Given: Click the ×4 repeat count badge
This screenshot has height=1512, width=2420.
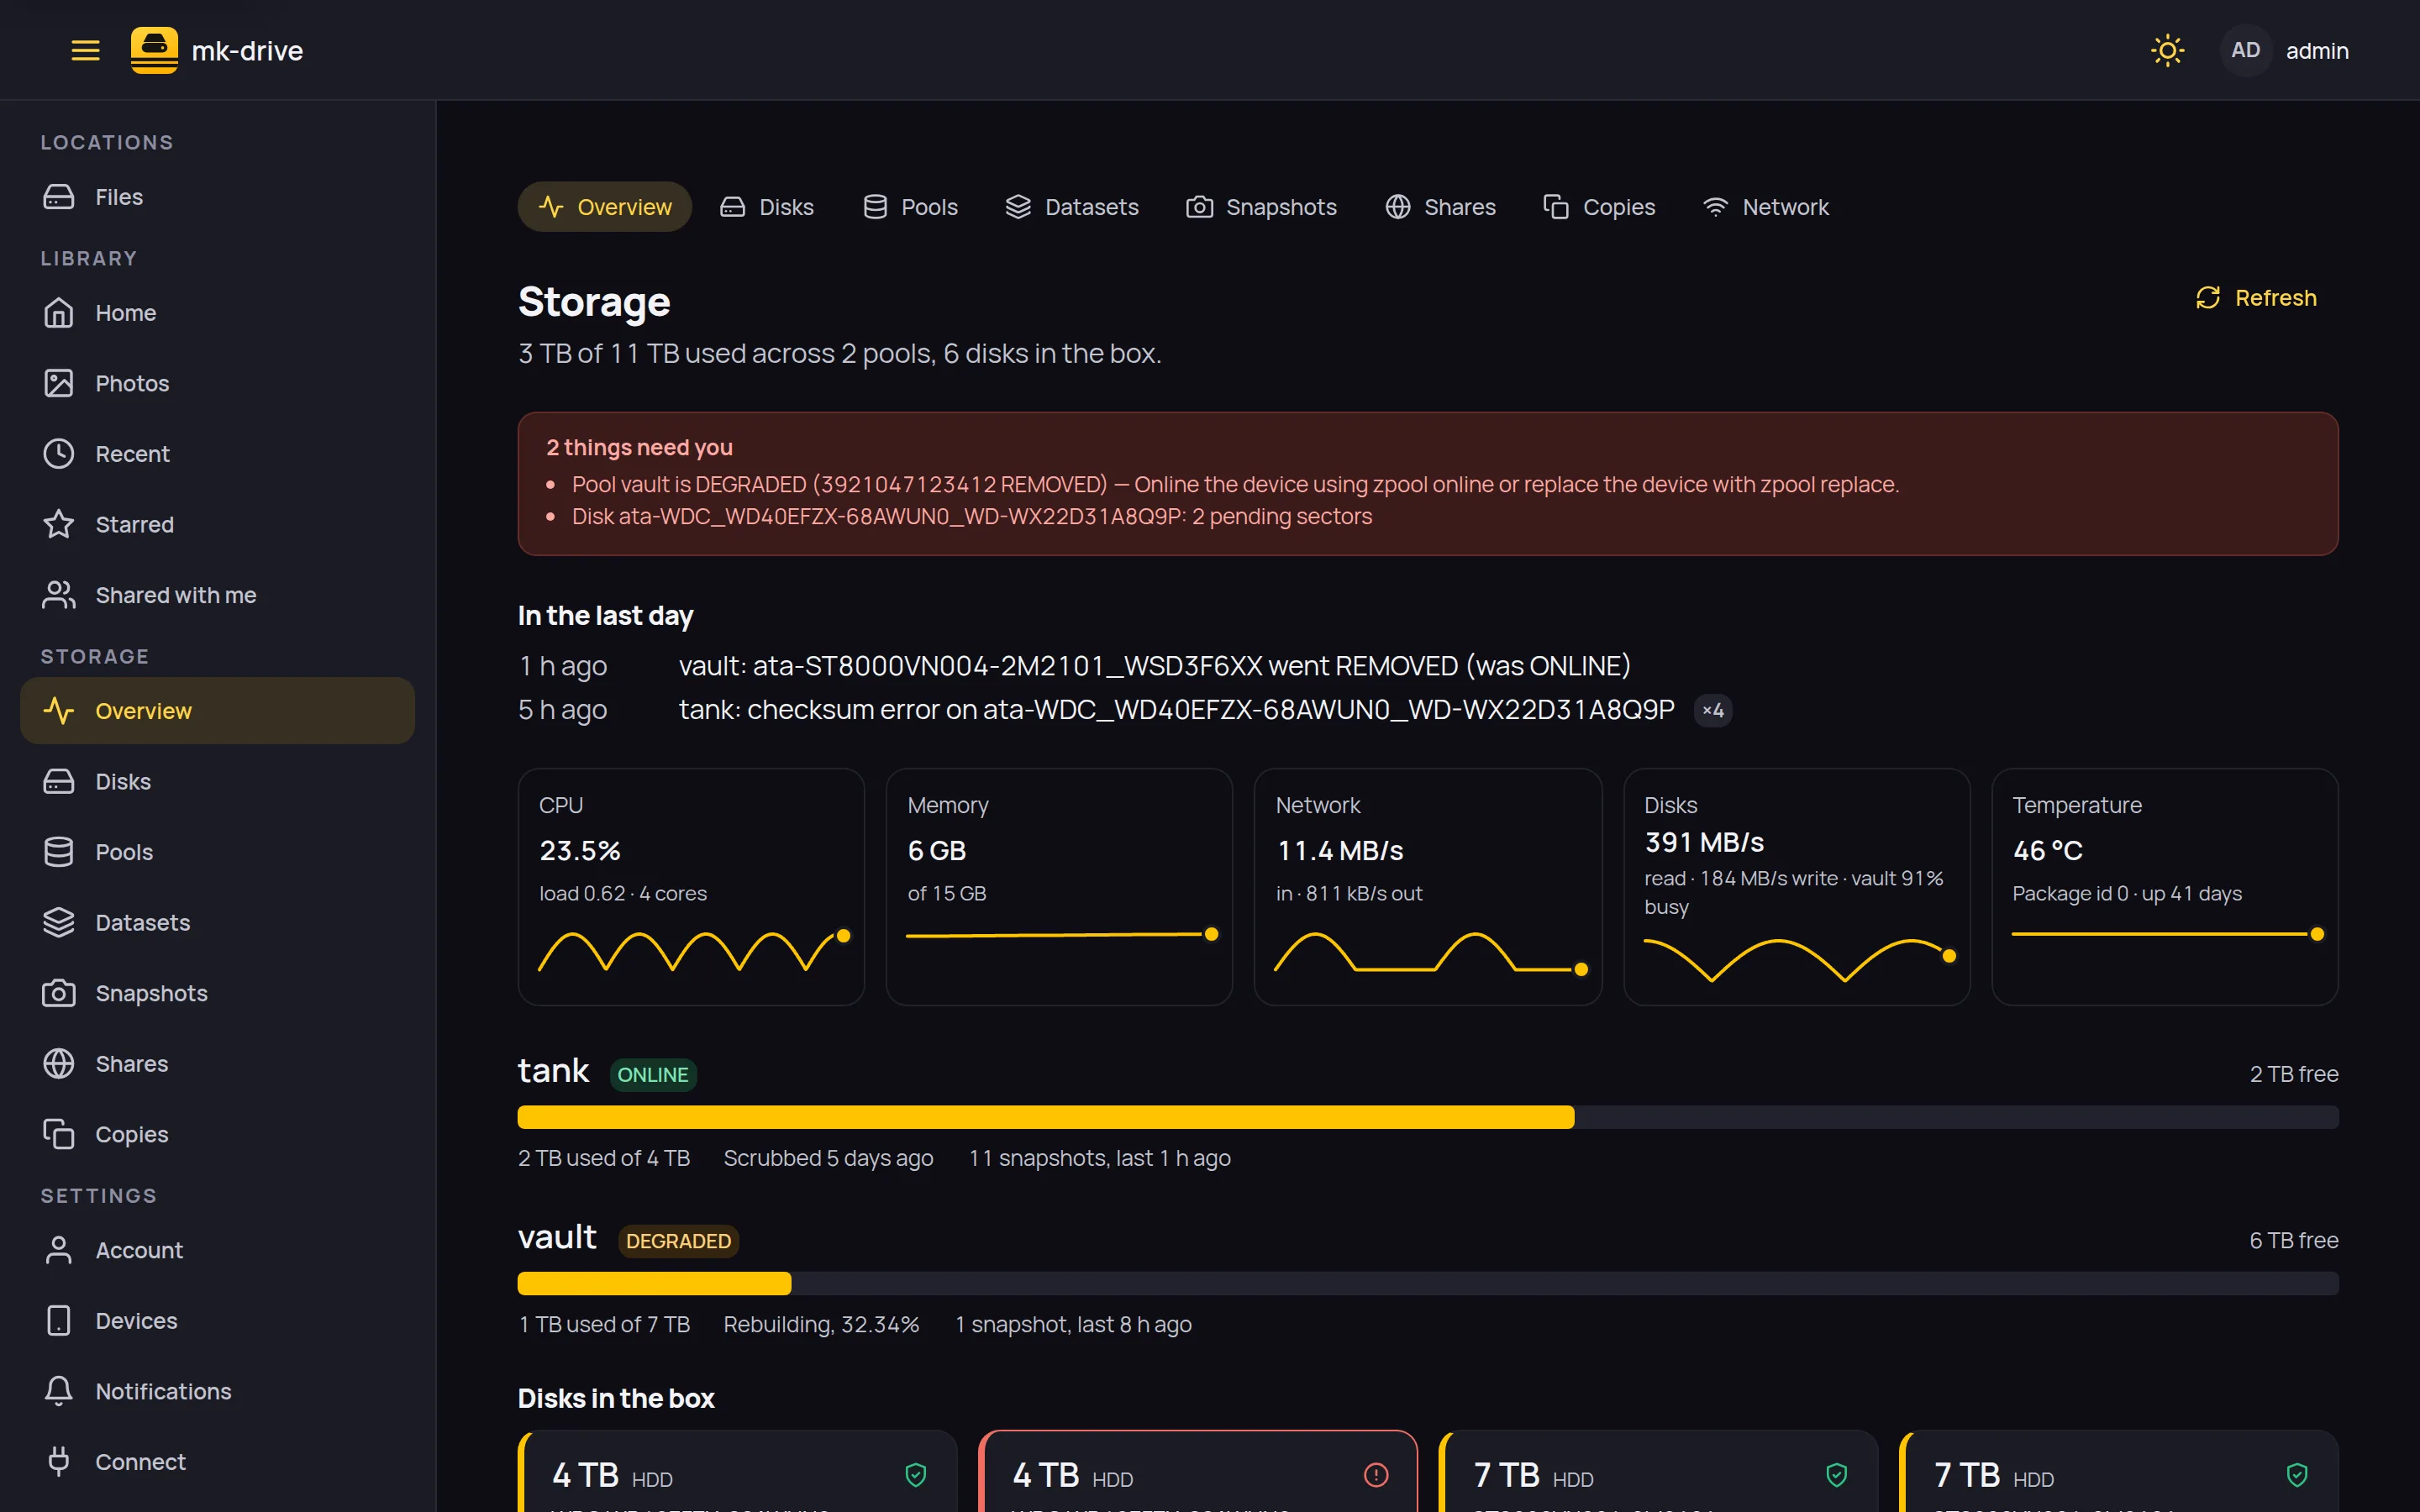Looking at the screenshot, I should (x=1713, y=710).
